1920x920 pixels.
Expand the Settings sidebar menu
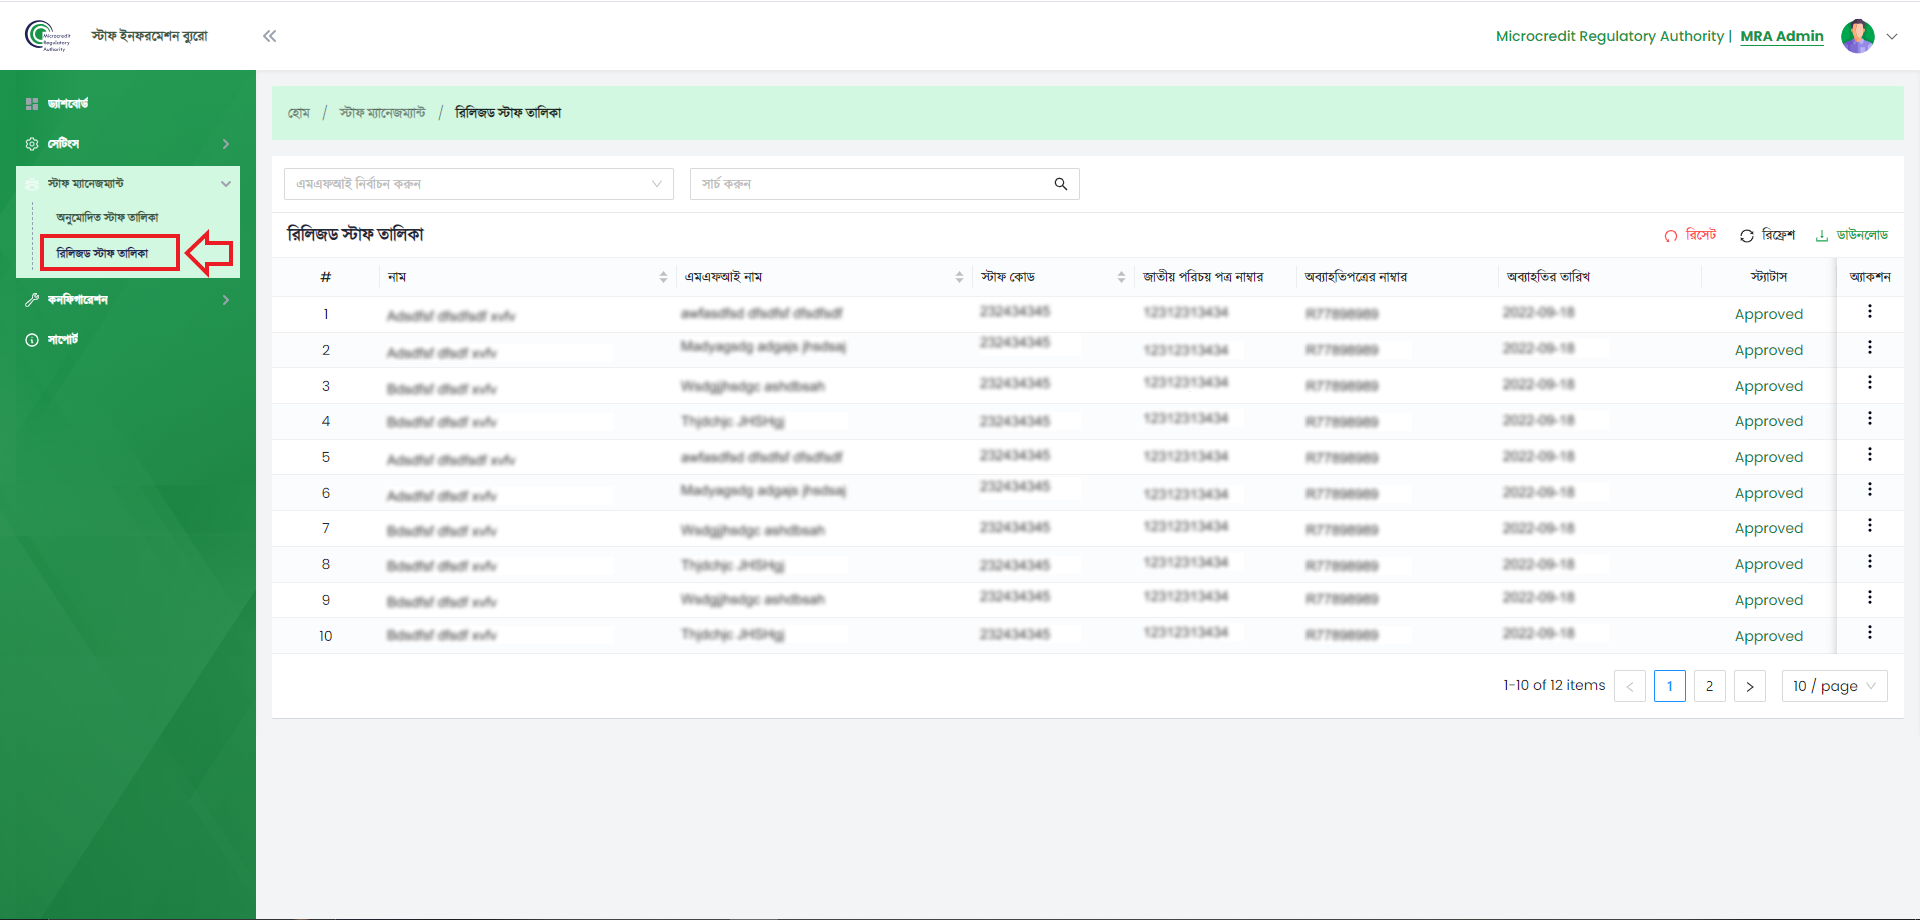128,144
